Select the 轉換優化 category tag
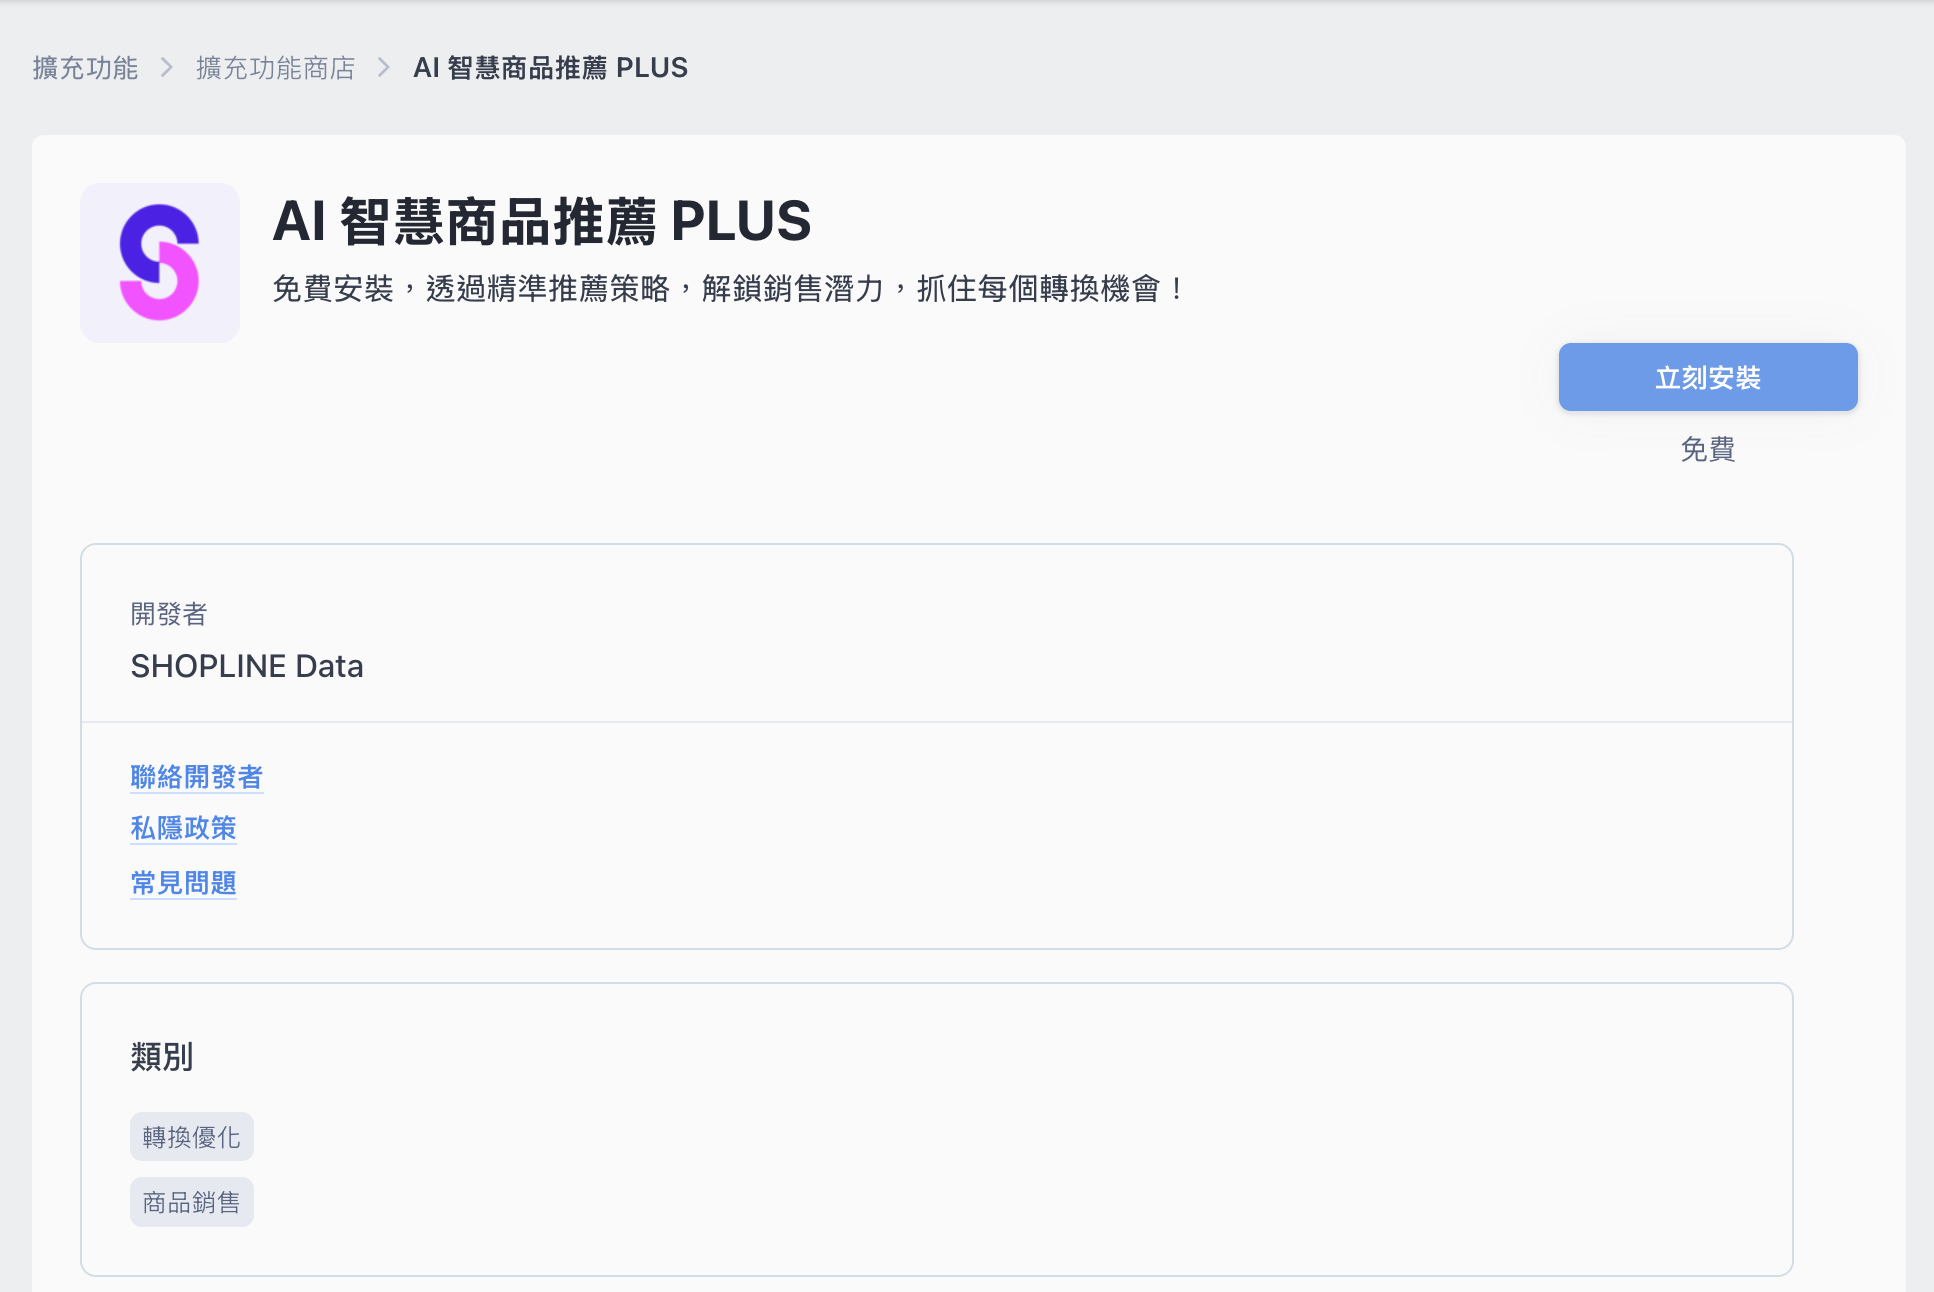The image size is (1934, 1292). pos(191,1137)
